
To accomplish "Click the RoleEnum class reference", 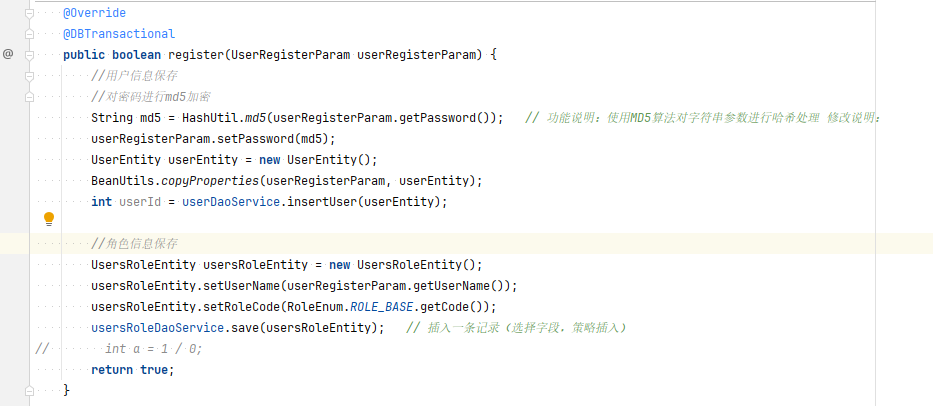I will (x=315, y=307).
